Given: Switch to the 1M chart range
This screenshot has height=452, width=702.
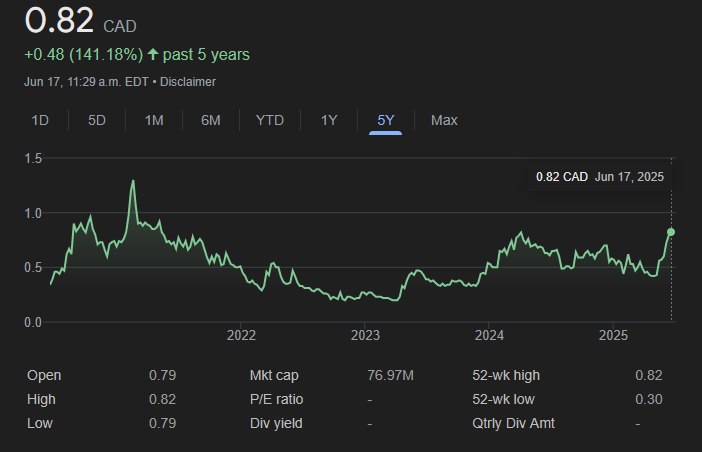Looking at the screenshot, I should point(154,120).
